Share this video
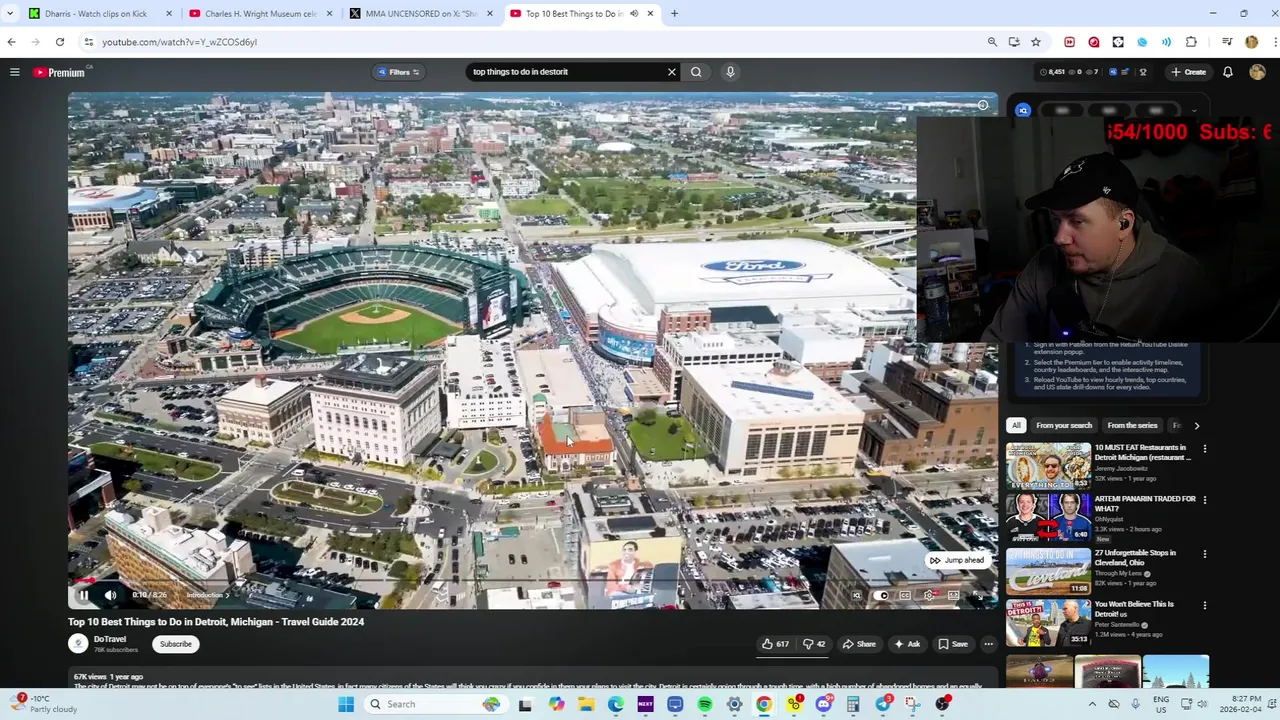1280x720 pixels. coord(858,644)
